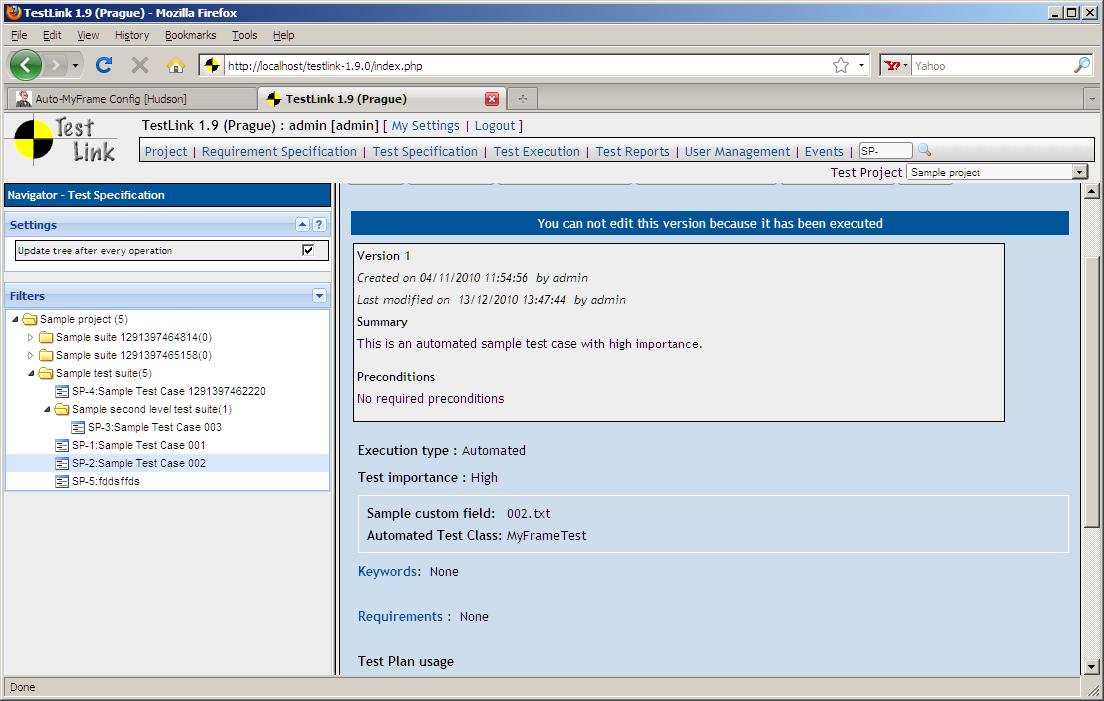
Task: Close the TestLink 1.9 (Prague) tab
Action: [491, 99]
